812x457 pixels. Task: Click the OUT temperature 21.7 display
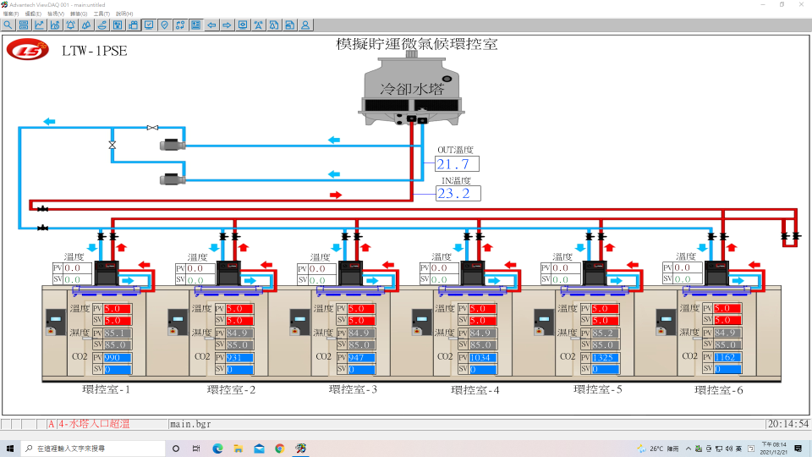click(457, 164)
